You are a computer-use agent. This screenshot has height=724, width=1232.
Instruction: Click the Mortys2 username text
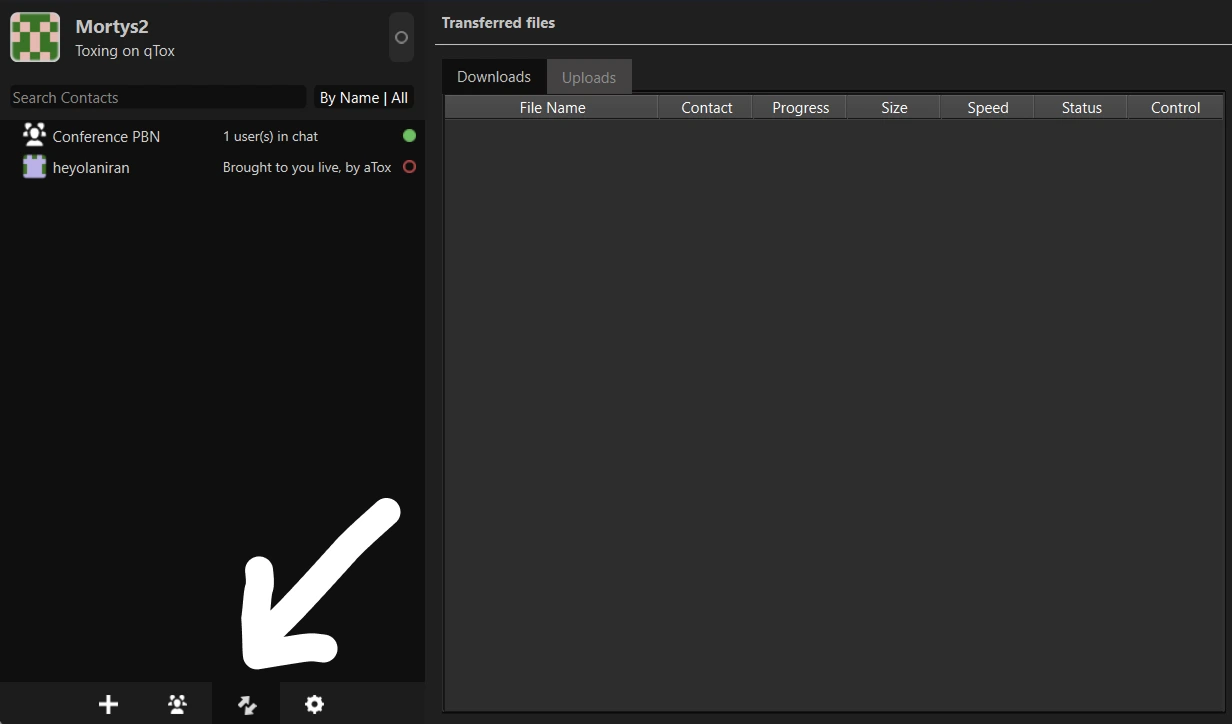(112, 27)
